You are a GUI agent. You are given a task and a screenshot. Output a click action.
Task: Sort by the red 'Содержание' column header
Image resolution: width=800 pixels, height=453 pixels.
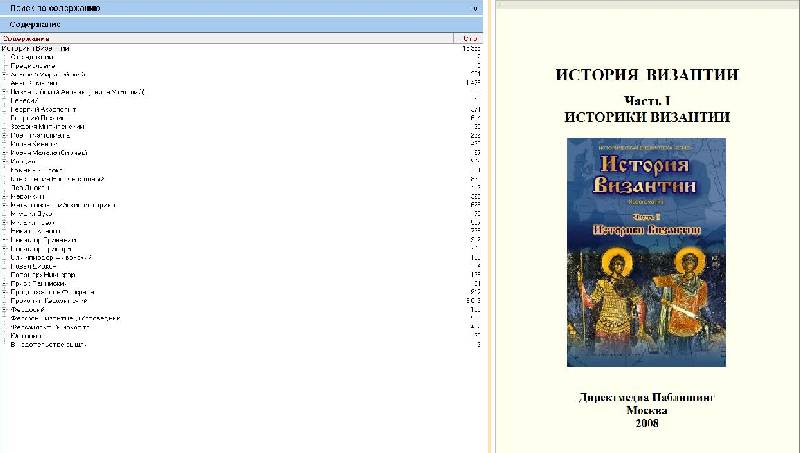(x=227, y=39)
